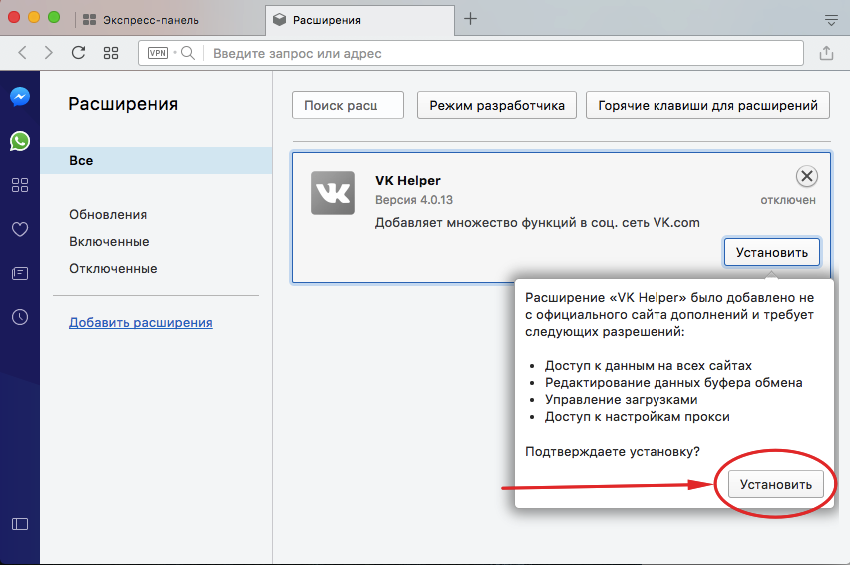Click the Подтверждаете установку? text
This screenshot has width=850, height=565.
pos(612,452)
